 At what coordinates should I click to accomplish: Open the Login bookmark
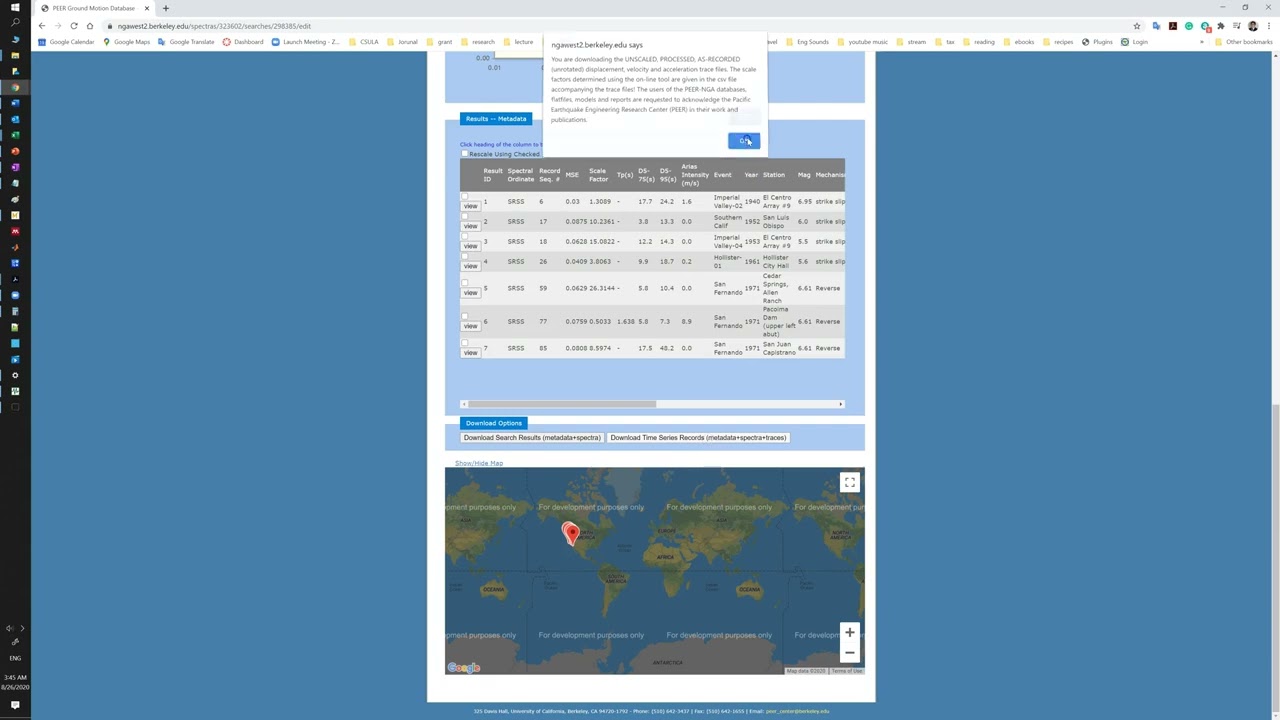coord(1134,42)
